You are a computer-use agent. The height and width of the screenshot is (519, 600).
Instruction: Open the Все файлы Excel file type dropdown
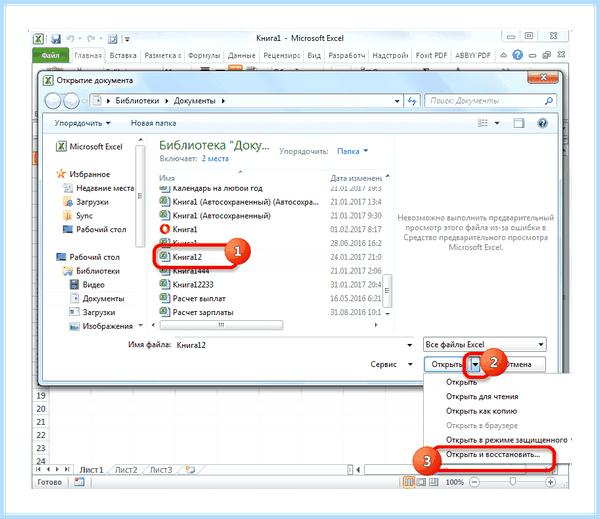pos(484,344)
